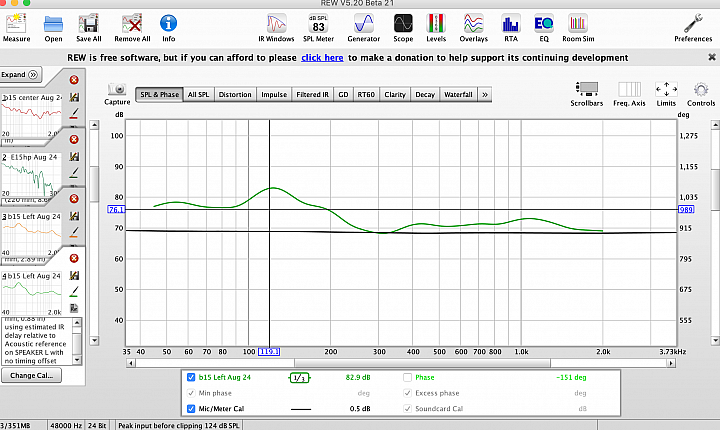Click the graph horizontal scrollbar thumb
The height and width of the screenshot is (430, 720).
tap(422, 363)
